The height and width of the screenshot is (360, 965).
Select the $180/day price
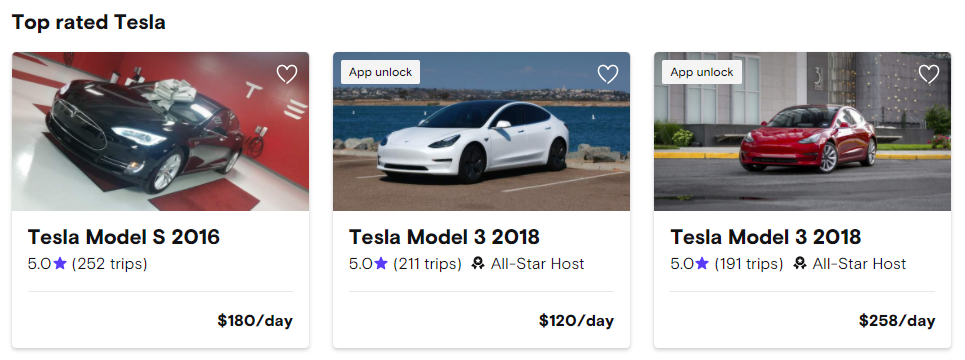255,321
